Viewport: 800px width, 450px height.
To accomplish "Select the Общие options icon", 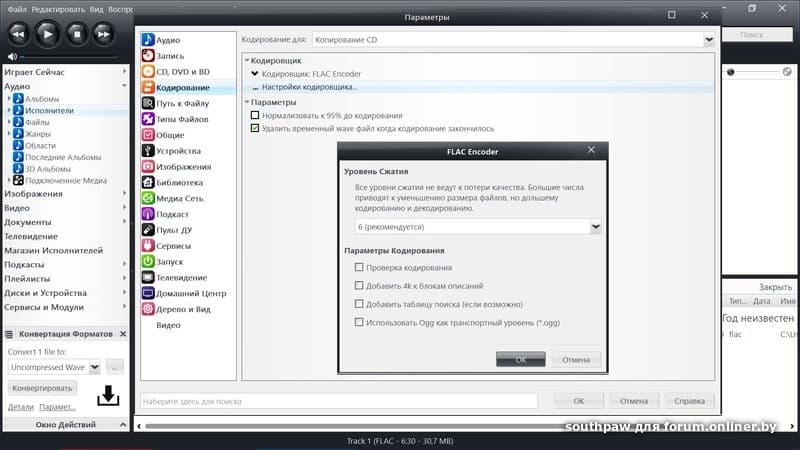I will 148,134.
